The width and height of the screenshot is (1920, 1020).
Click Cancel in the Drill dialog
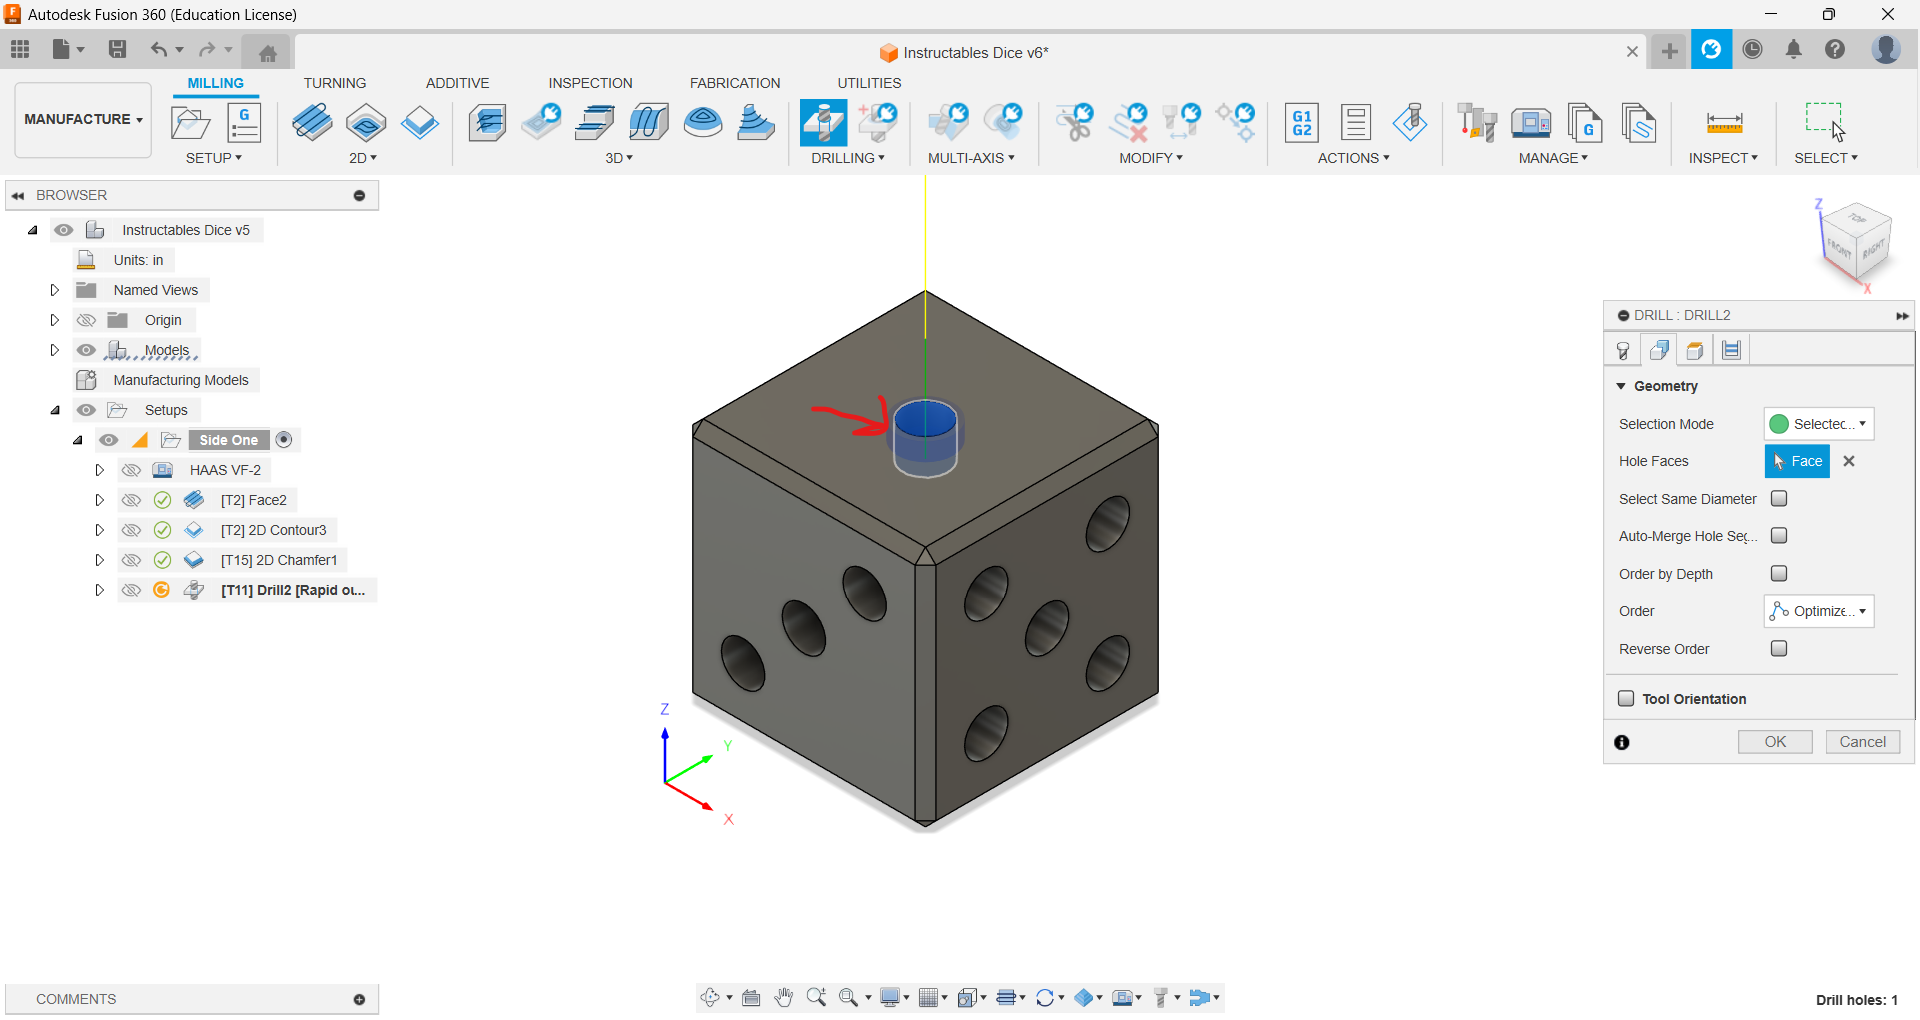click(x=1862, y=742)
